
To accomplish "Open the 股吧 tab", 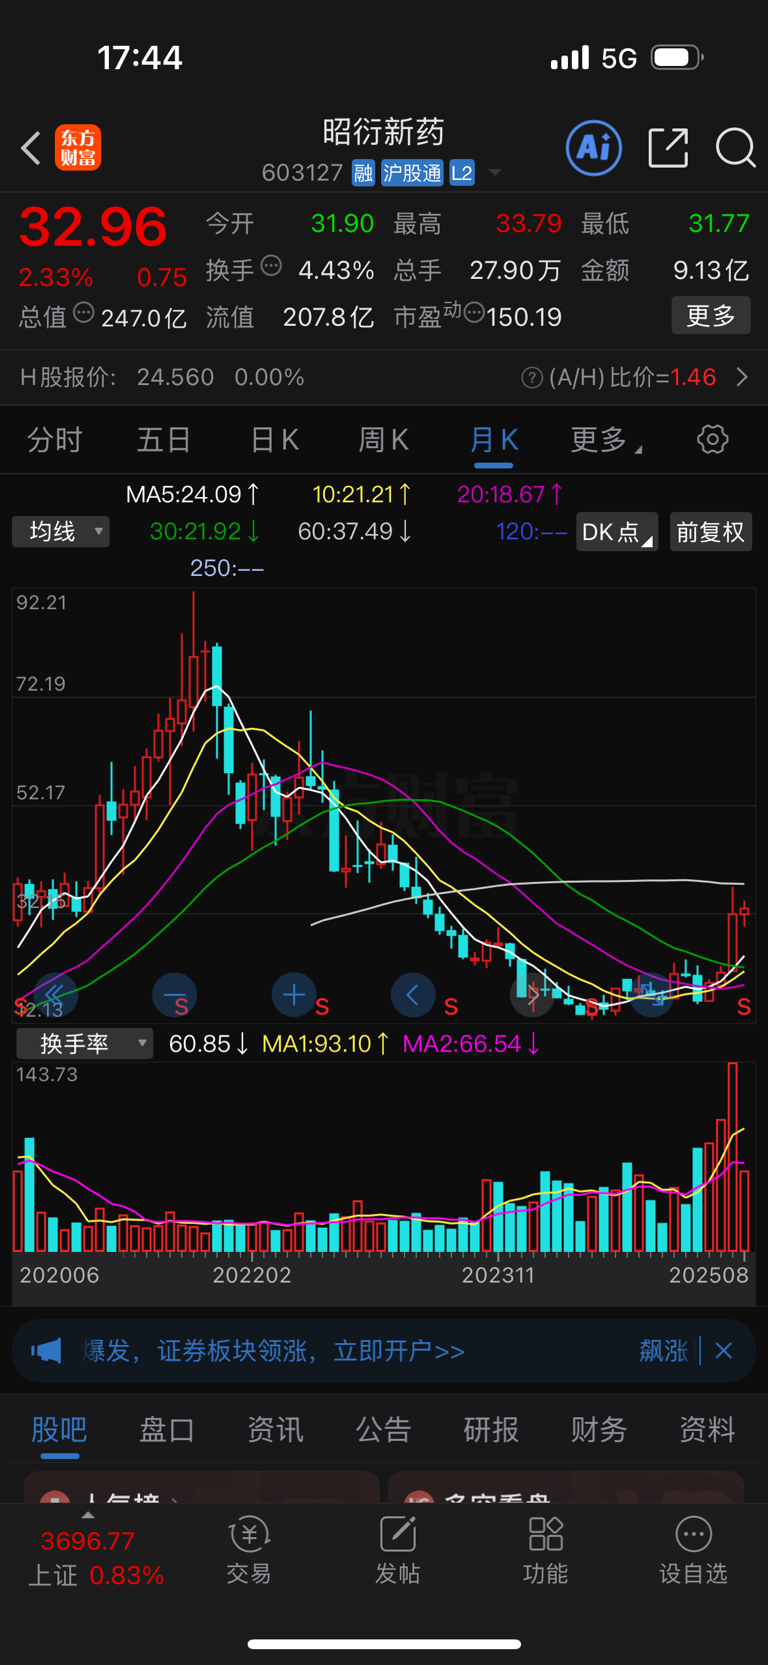I will click(x=59, y=1430).
